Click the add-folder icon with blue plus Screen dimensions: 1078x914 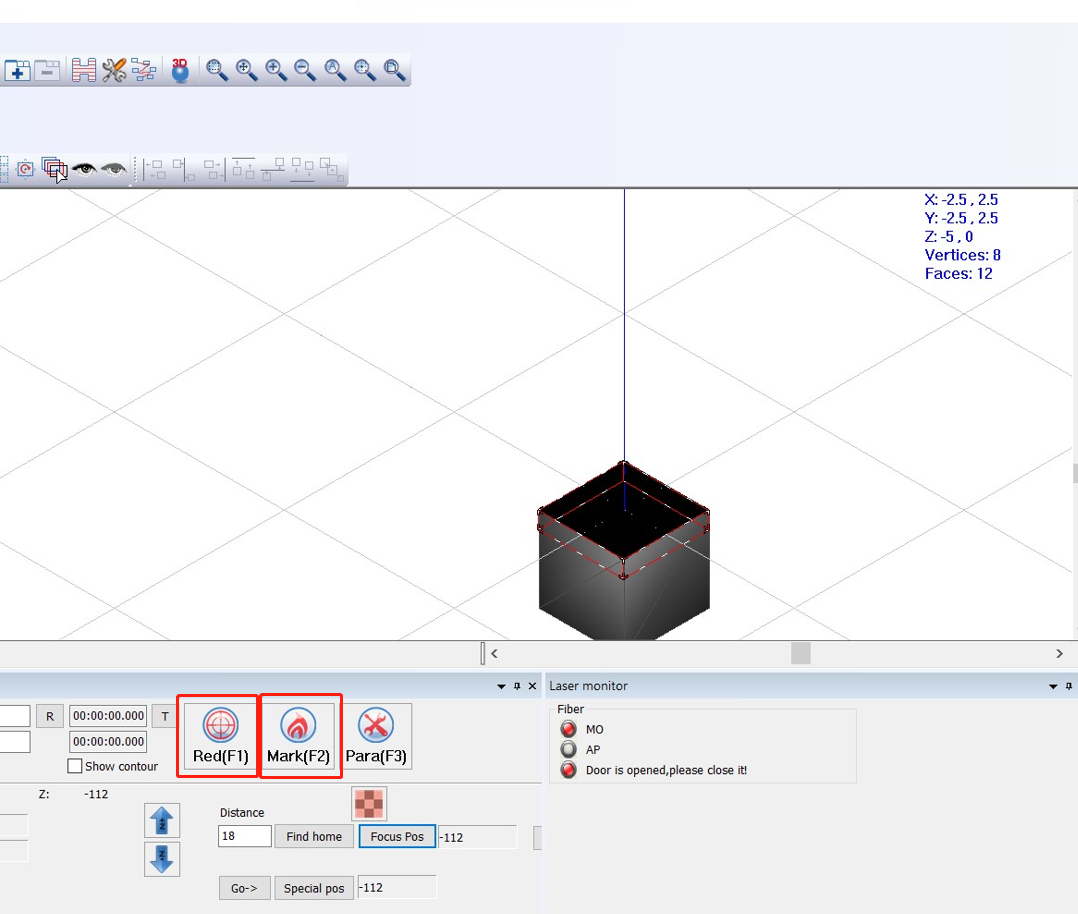[x=17, y=70]
